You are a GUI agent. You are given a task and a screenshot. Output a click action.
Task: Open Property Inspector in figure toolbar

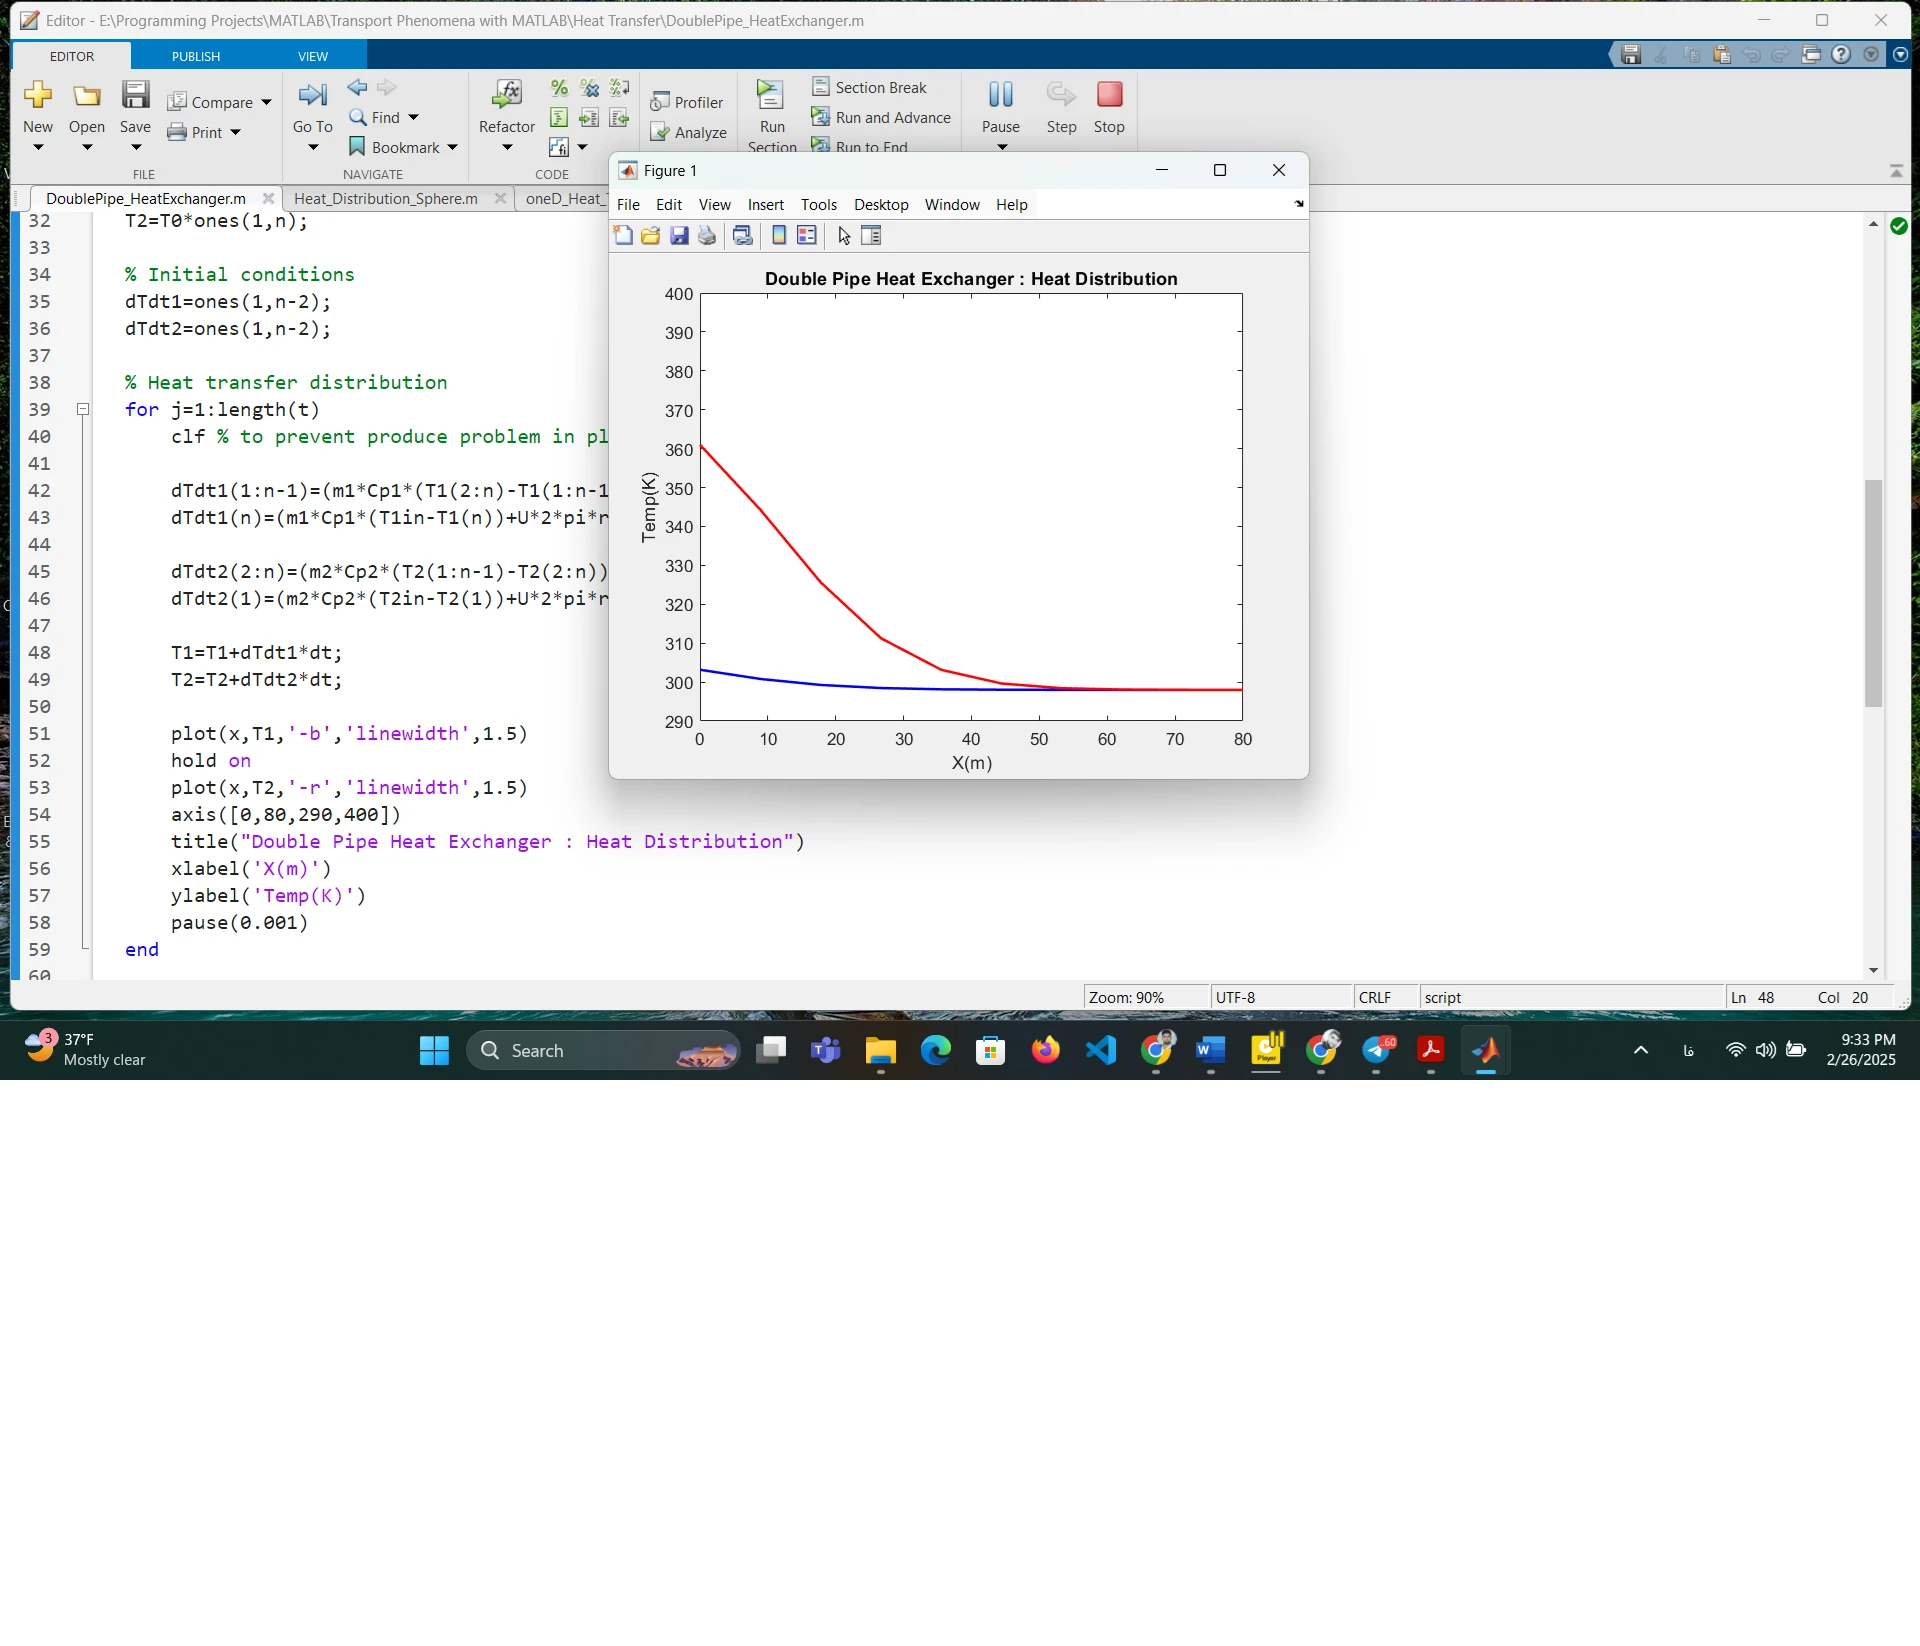[871, 236]
